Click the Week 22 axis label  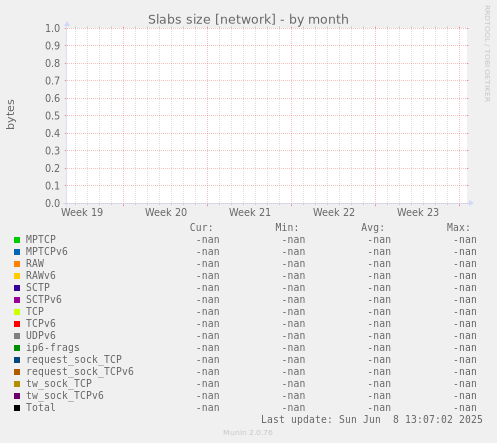tap(334, 212)
